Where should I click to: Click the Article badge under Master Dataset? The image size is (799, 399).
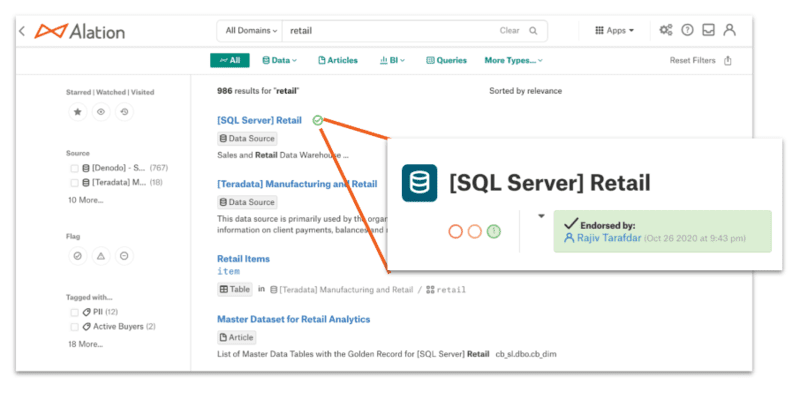click(236, 337)
